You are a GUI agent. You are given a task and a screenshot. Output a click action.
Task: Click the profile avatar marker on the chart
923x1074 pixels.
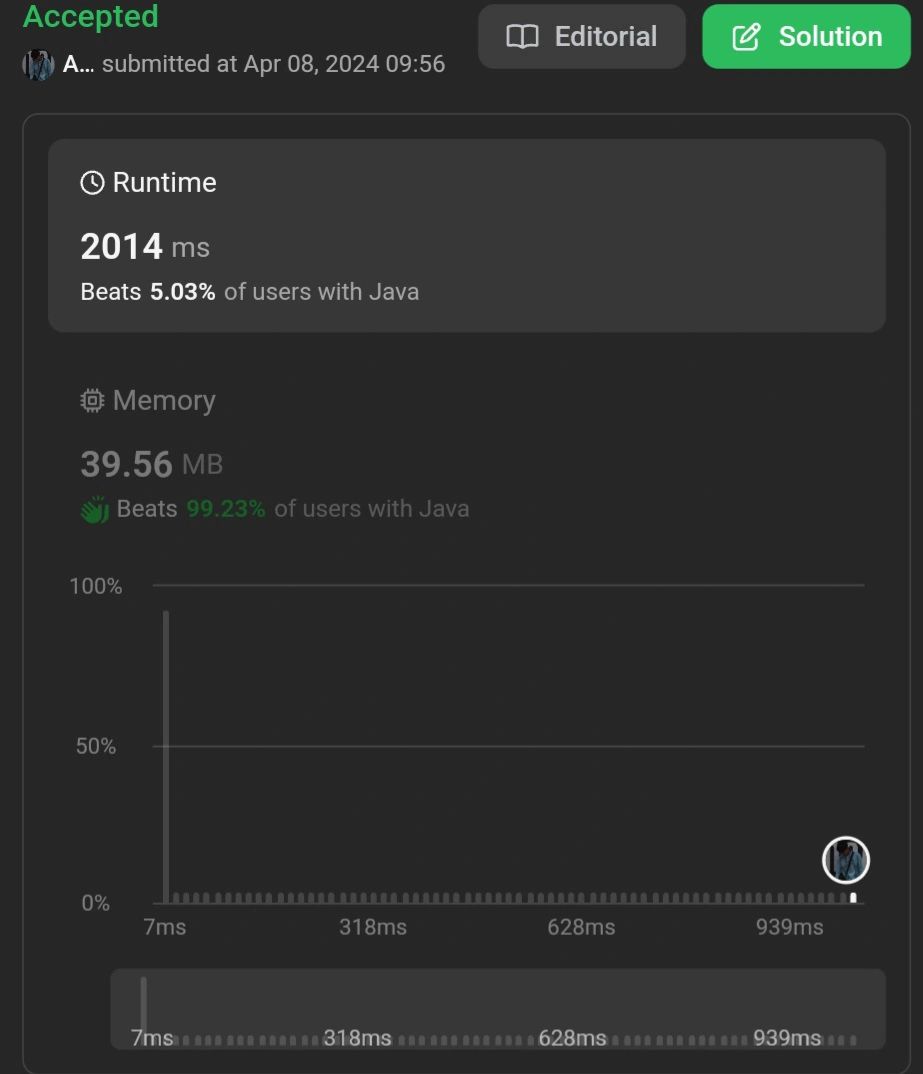coord(846,860)
